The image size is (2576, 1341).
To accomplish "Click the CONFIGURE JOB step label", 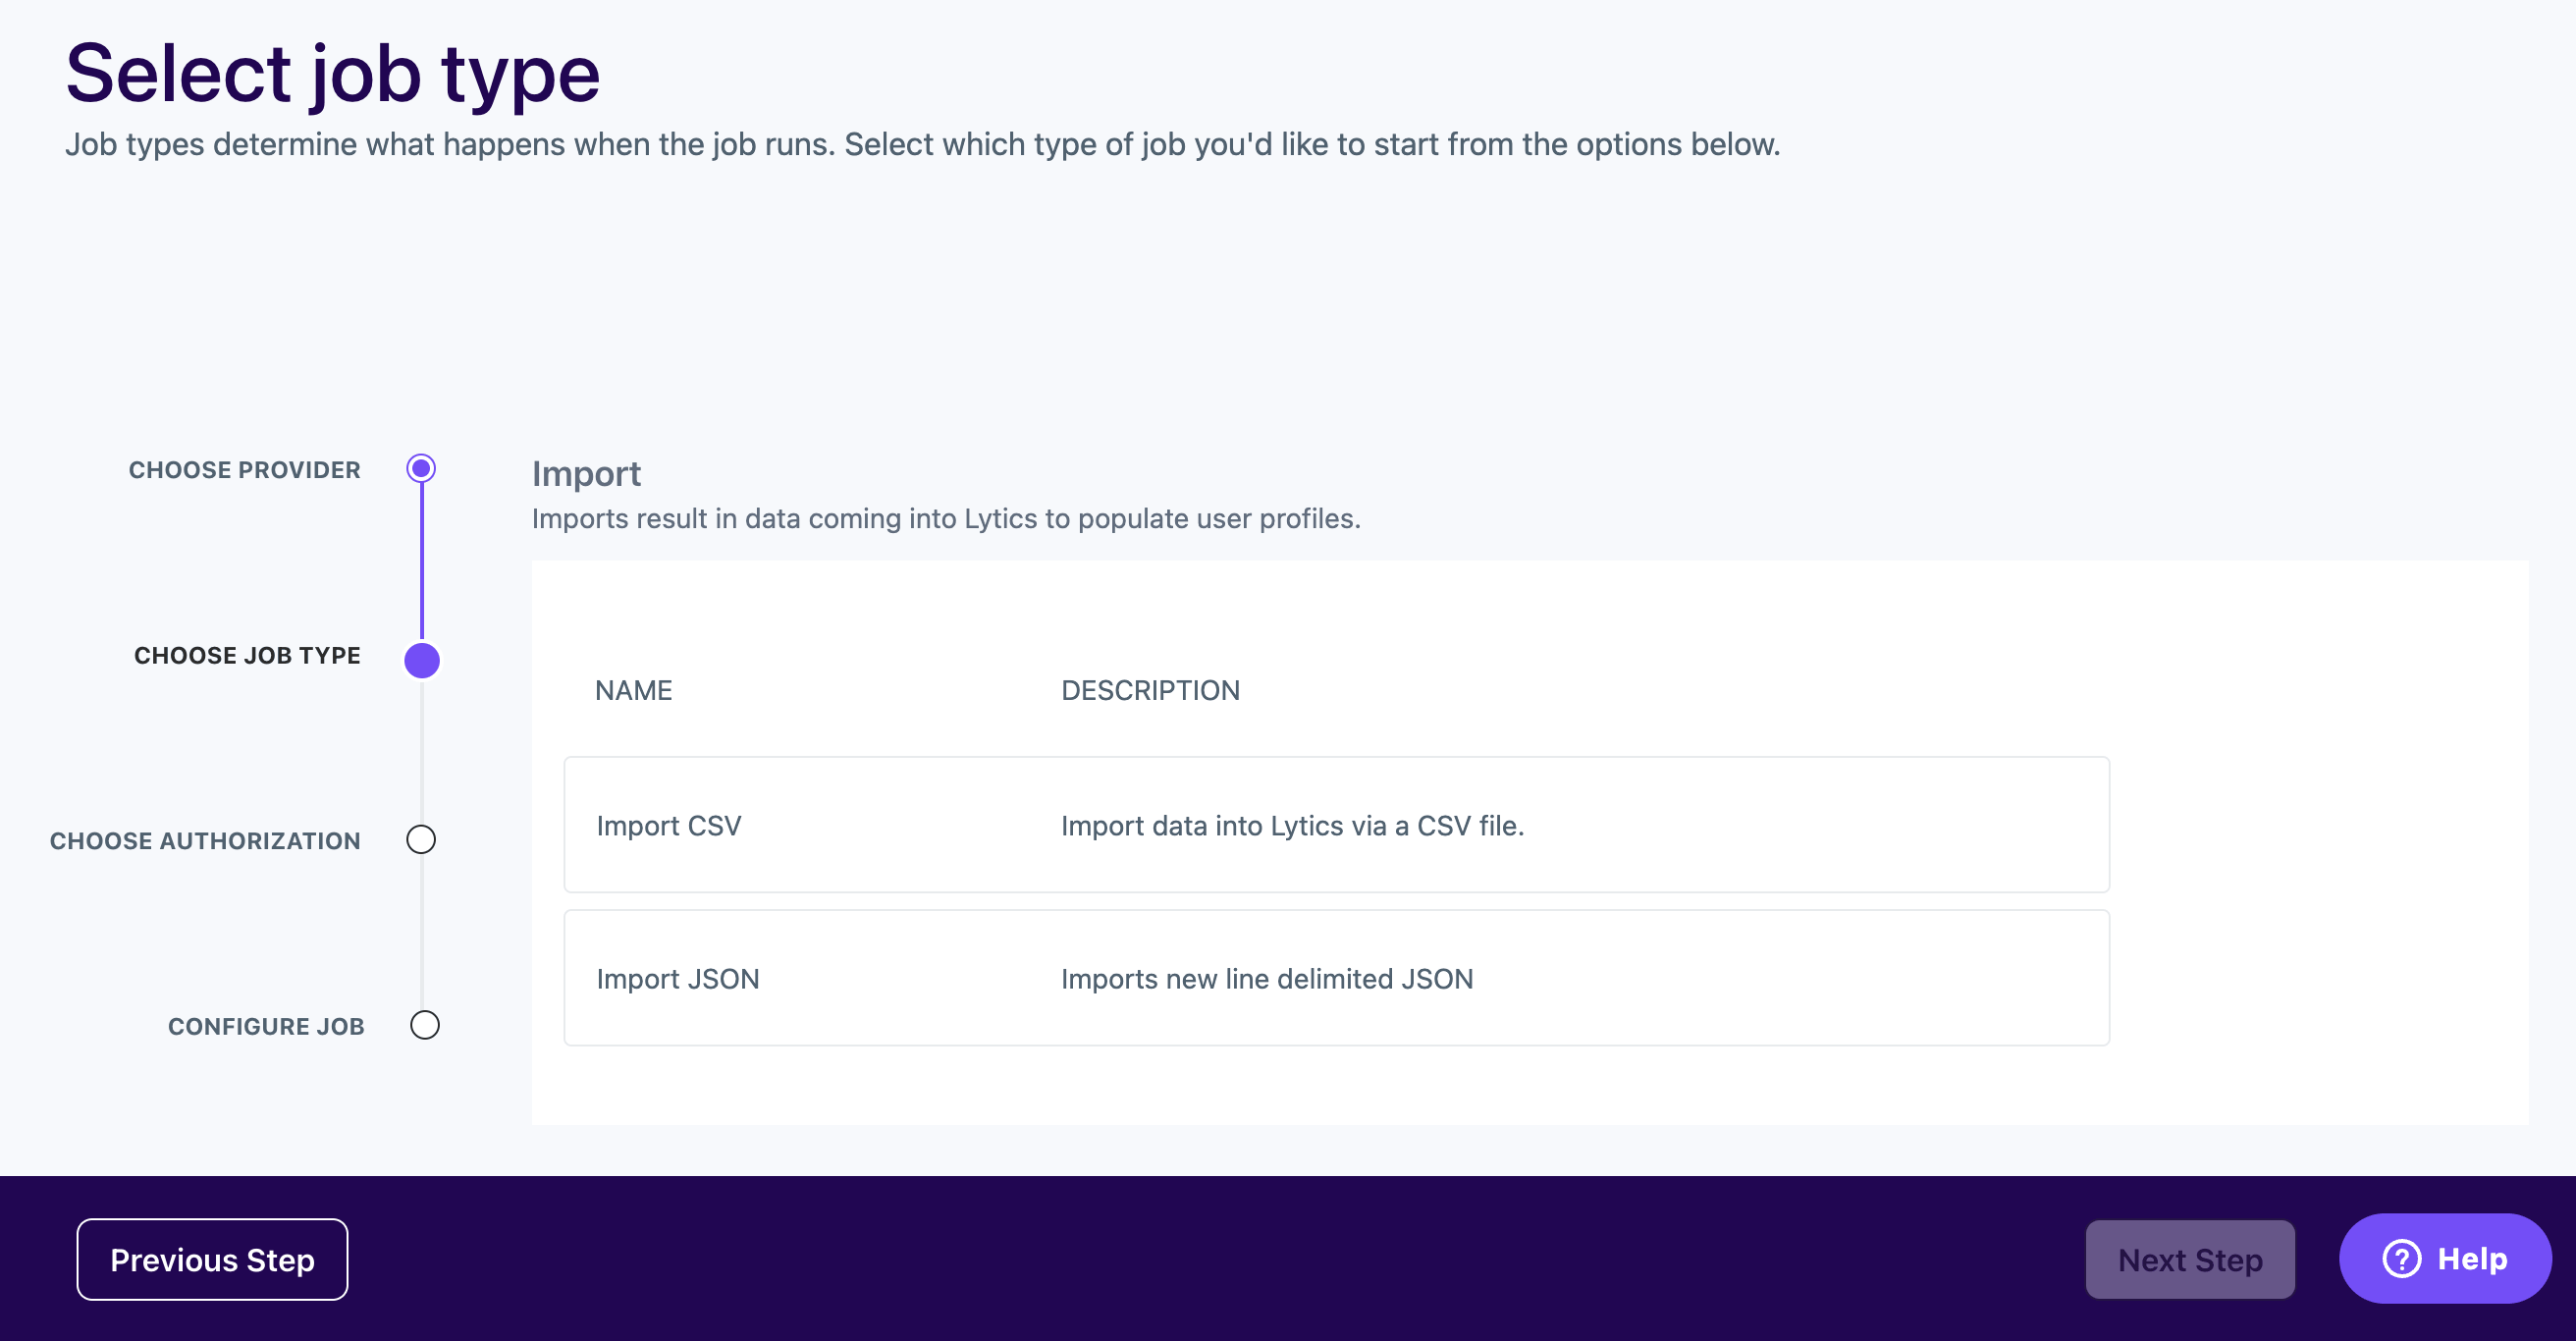I will pyautogui.click(x=266, y=1027).
